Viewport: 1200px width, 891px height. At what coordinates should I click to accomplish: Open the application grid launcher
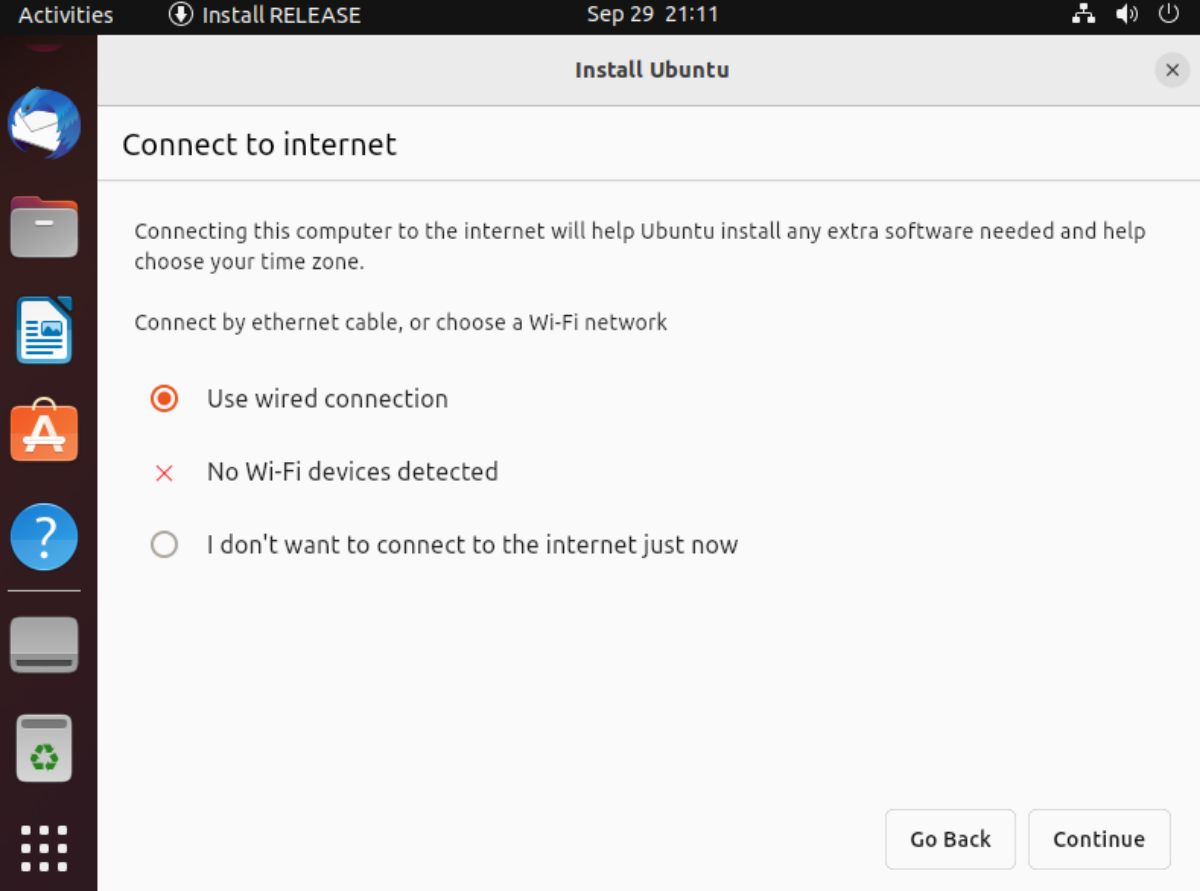[44, 846]
